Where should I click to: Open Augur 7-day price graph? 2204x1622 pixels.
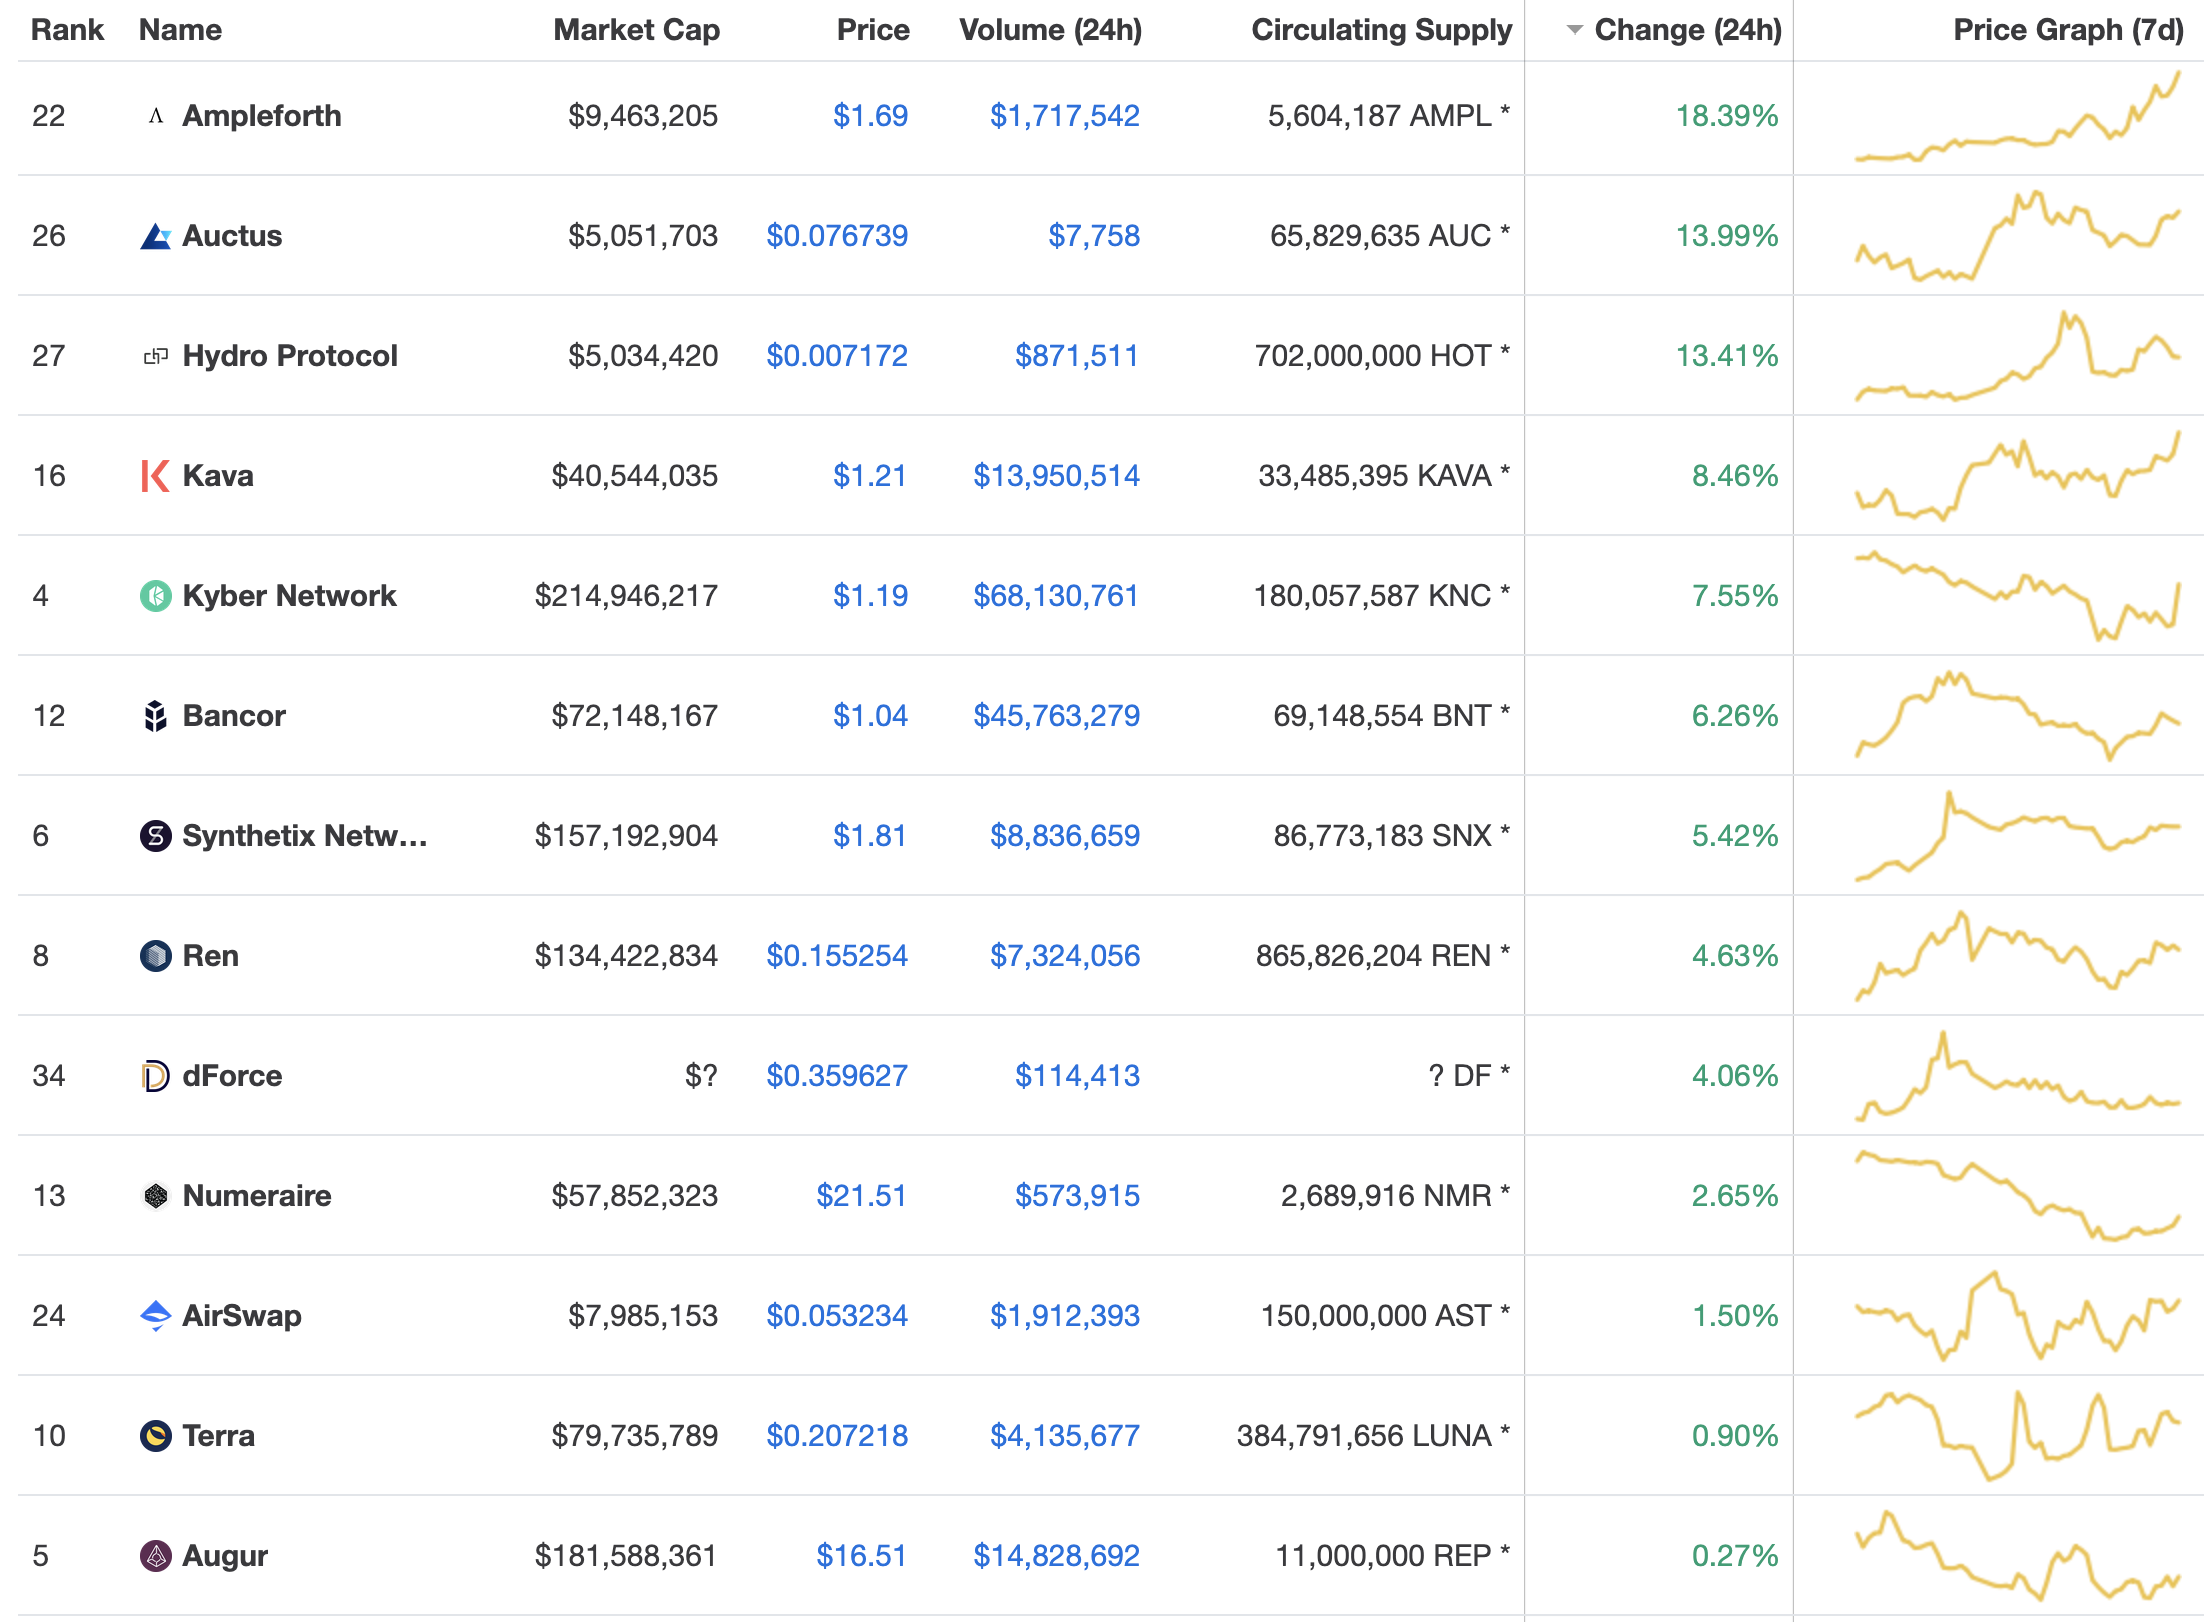tap(2018, 1556)
